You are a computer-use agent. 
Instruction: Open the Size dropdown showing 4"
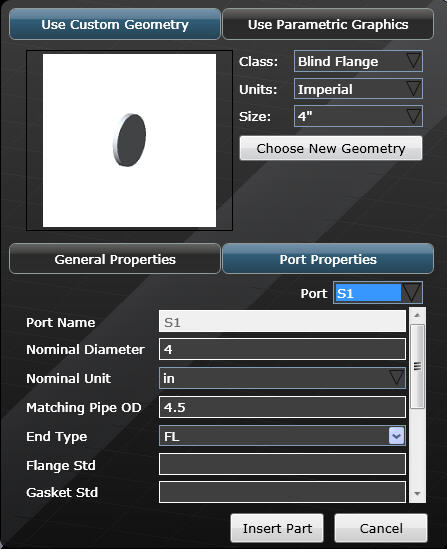click(358, 116)
